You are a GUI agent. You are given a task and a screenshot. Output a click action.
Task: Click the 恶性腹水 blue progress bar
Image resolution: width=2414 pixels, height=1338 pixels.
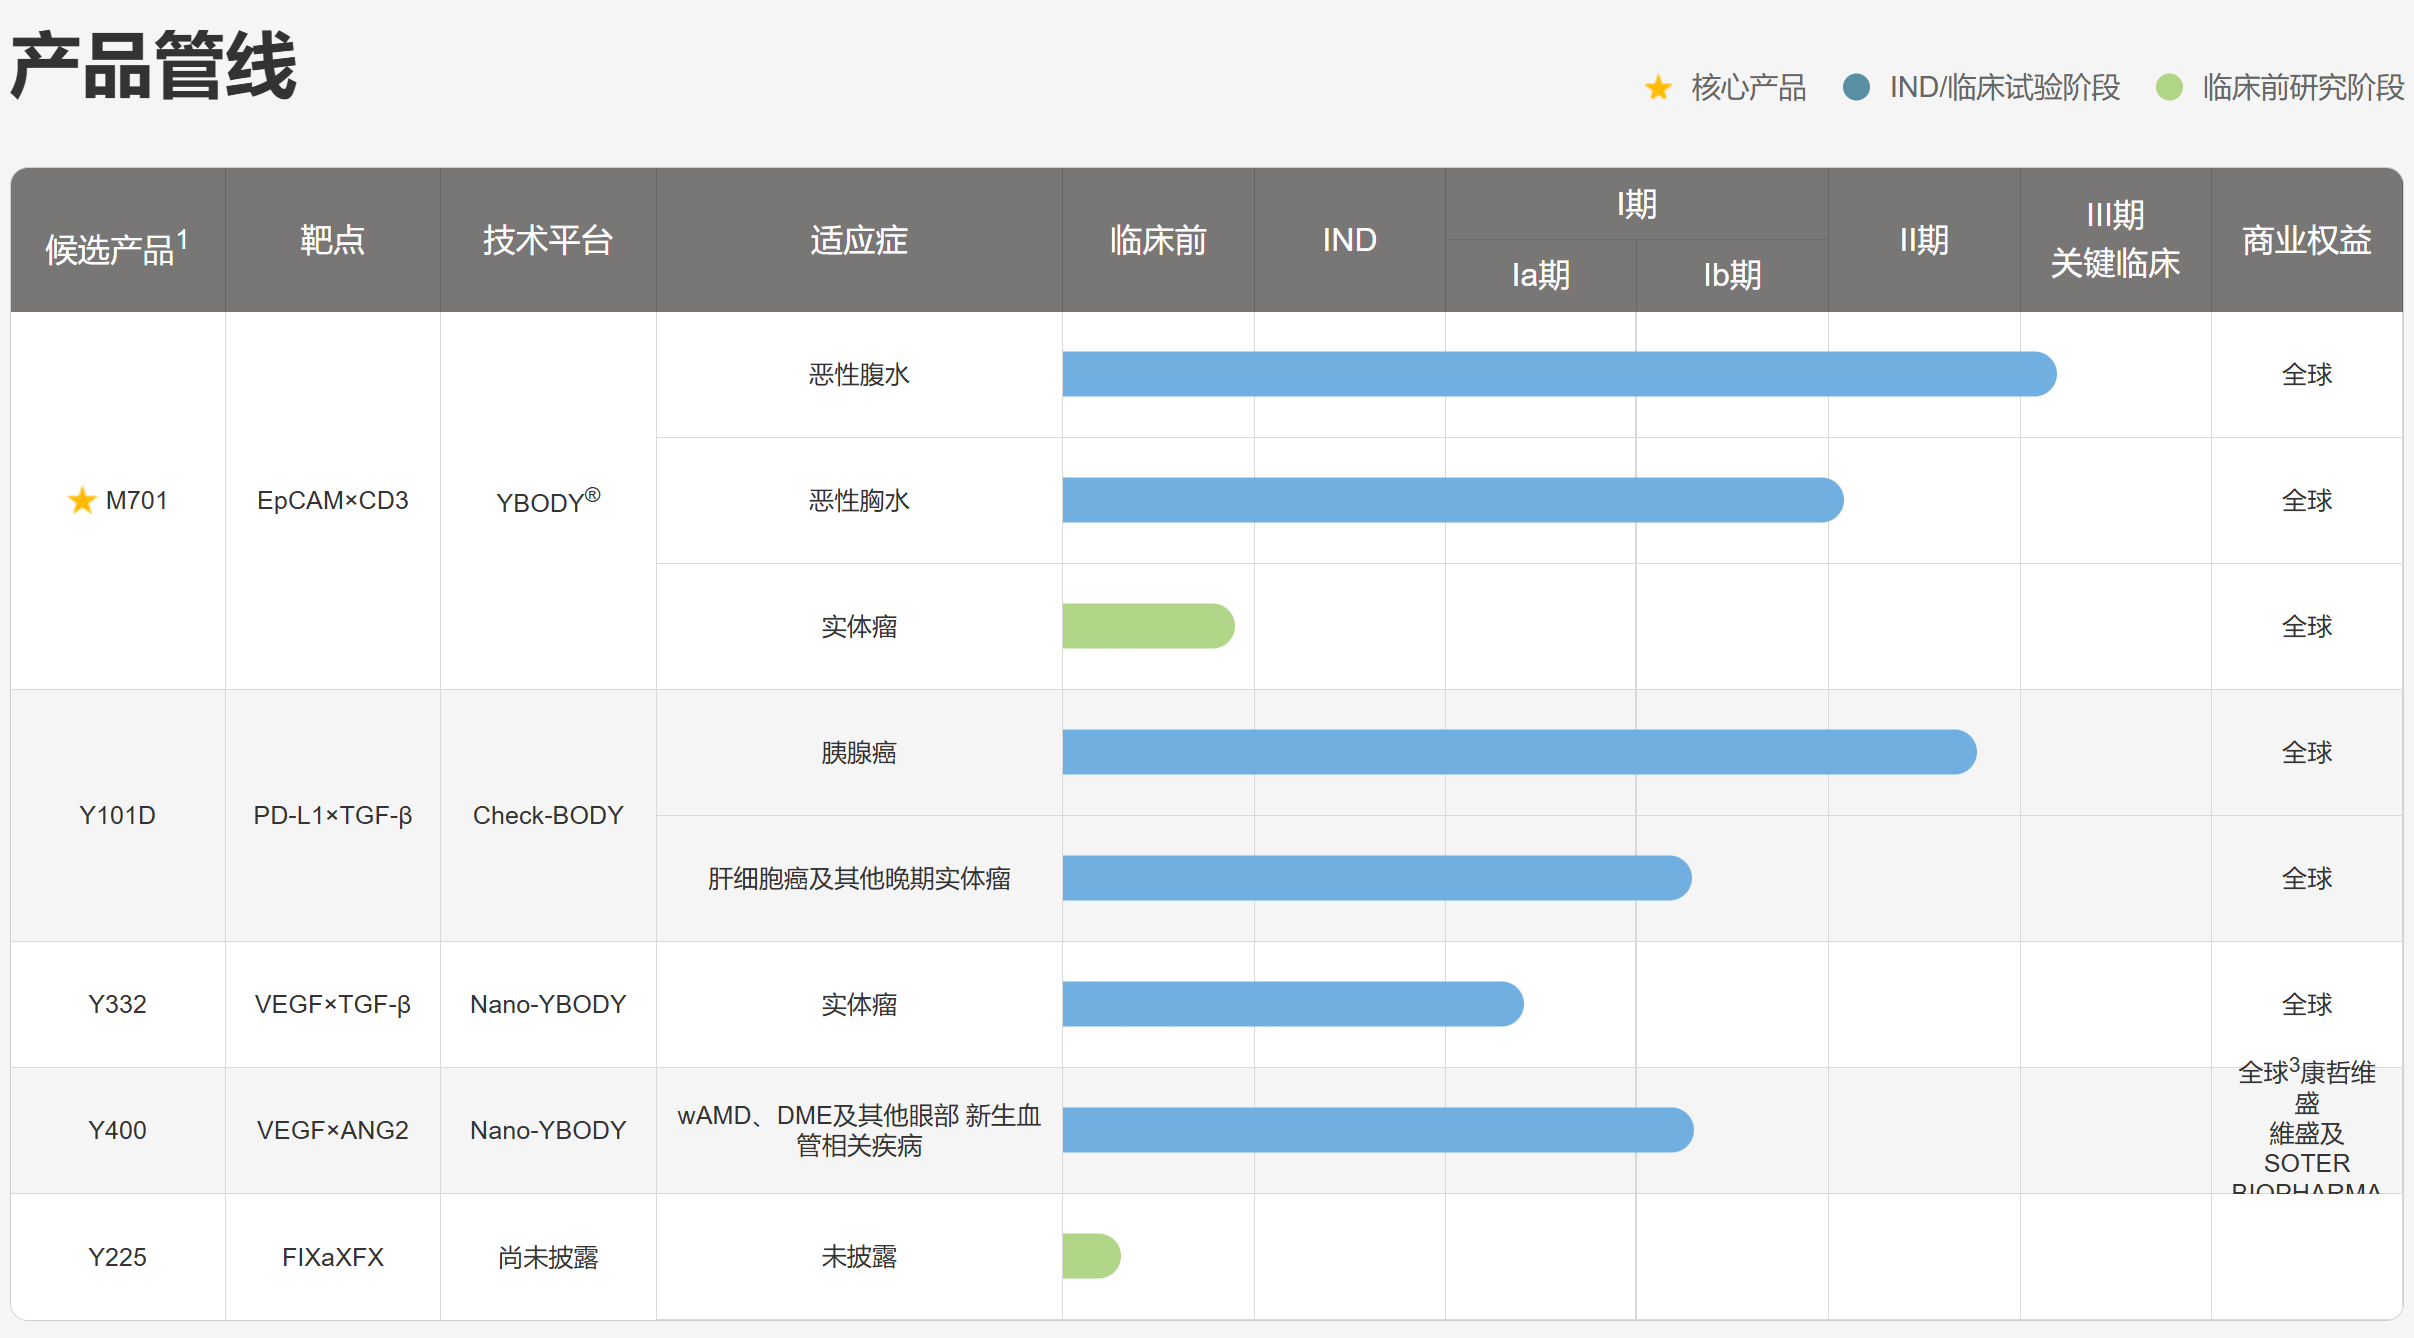click(x=1559, y=374)
